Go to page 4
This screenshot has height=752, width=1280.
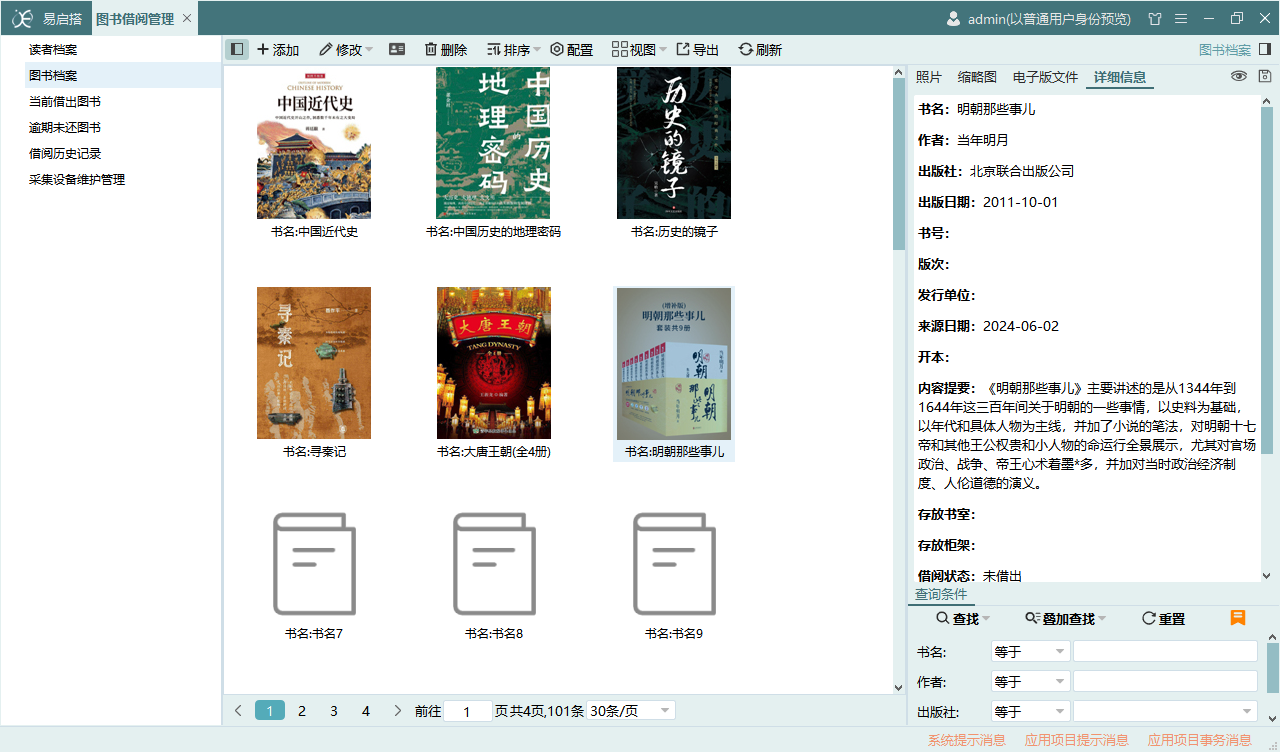coord(366,711)
